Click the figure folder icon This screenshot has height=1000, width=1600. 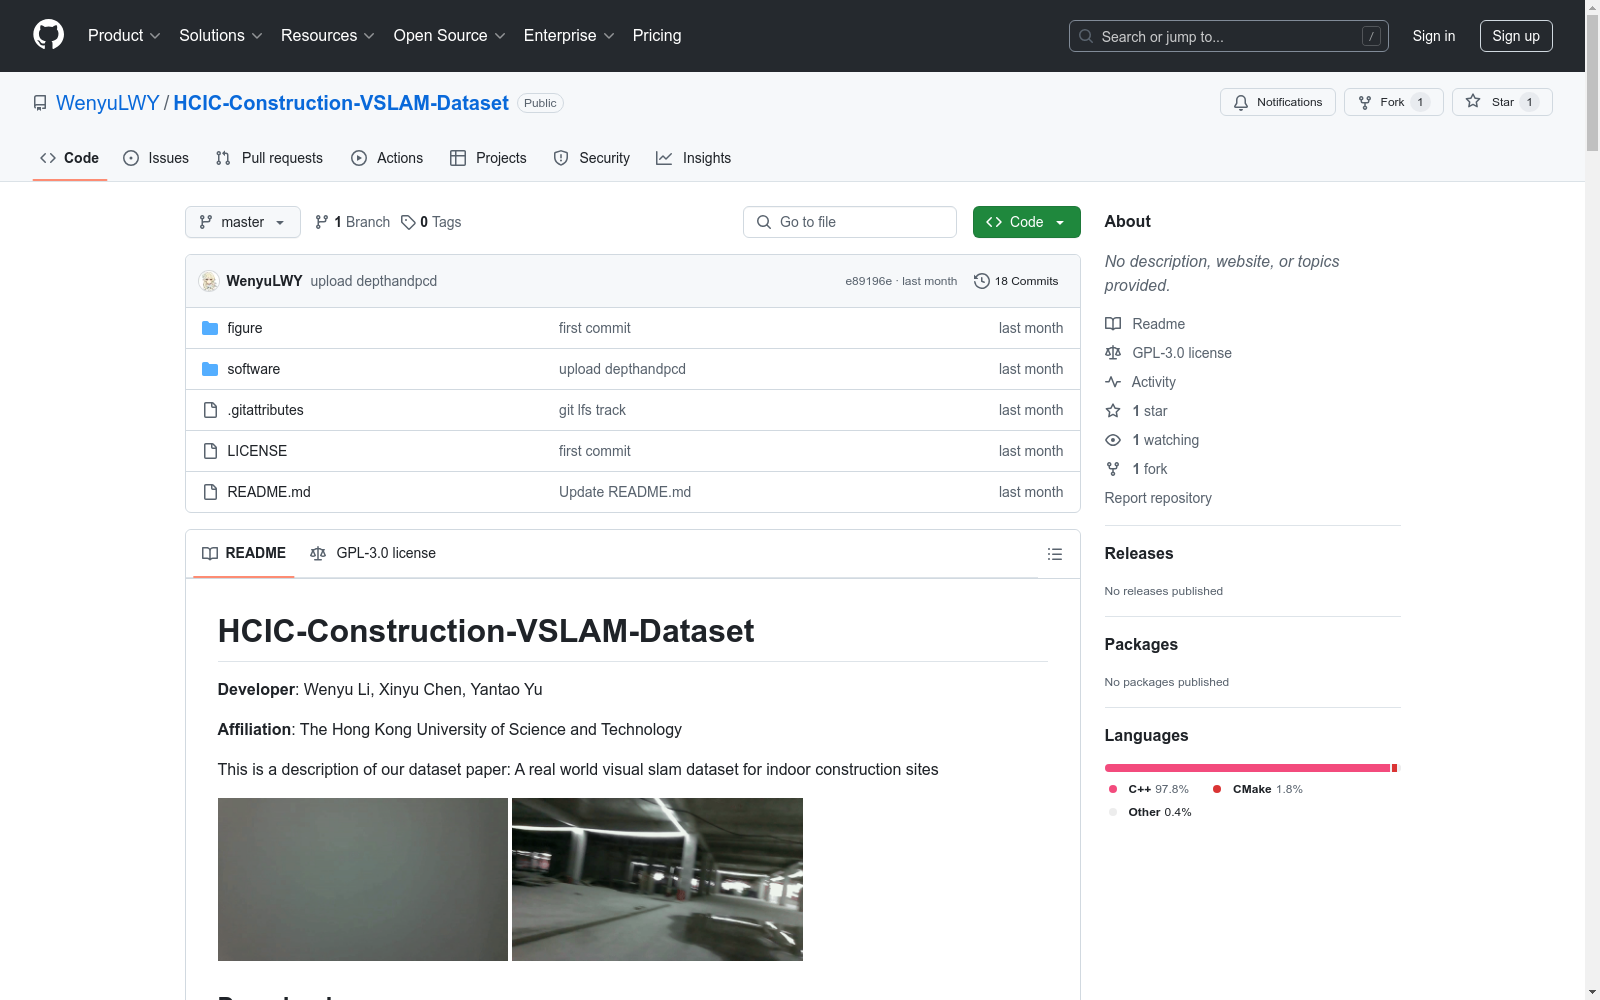(x=210, y=328)
